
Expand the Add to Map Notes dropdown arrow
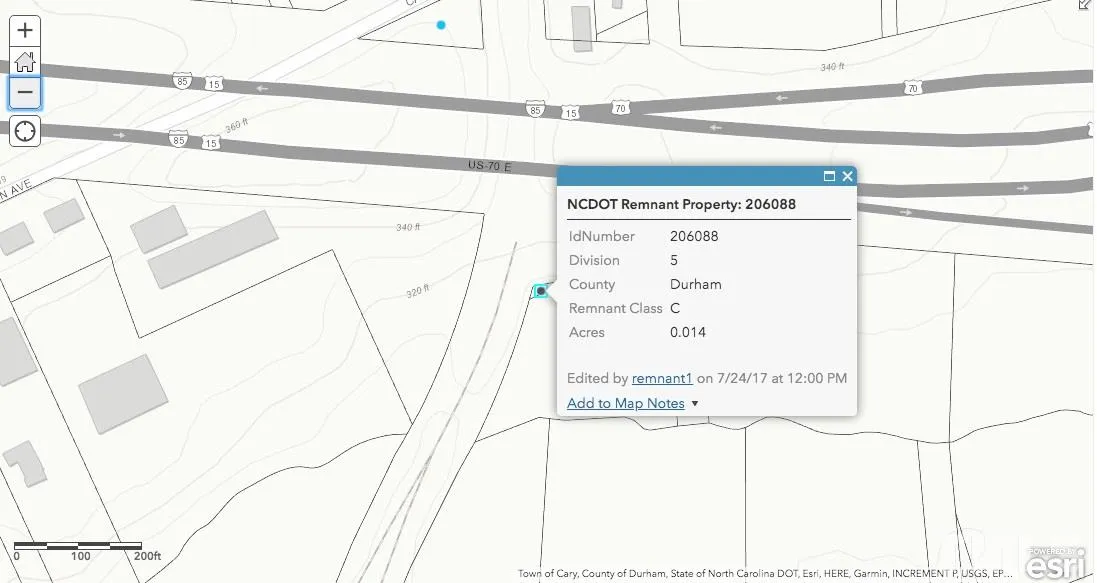coord(697,403)
